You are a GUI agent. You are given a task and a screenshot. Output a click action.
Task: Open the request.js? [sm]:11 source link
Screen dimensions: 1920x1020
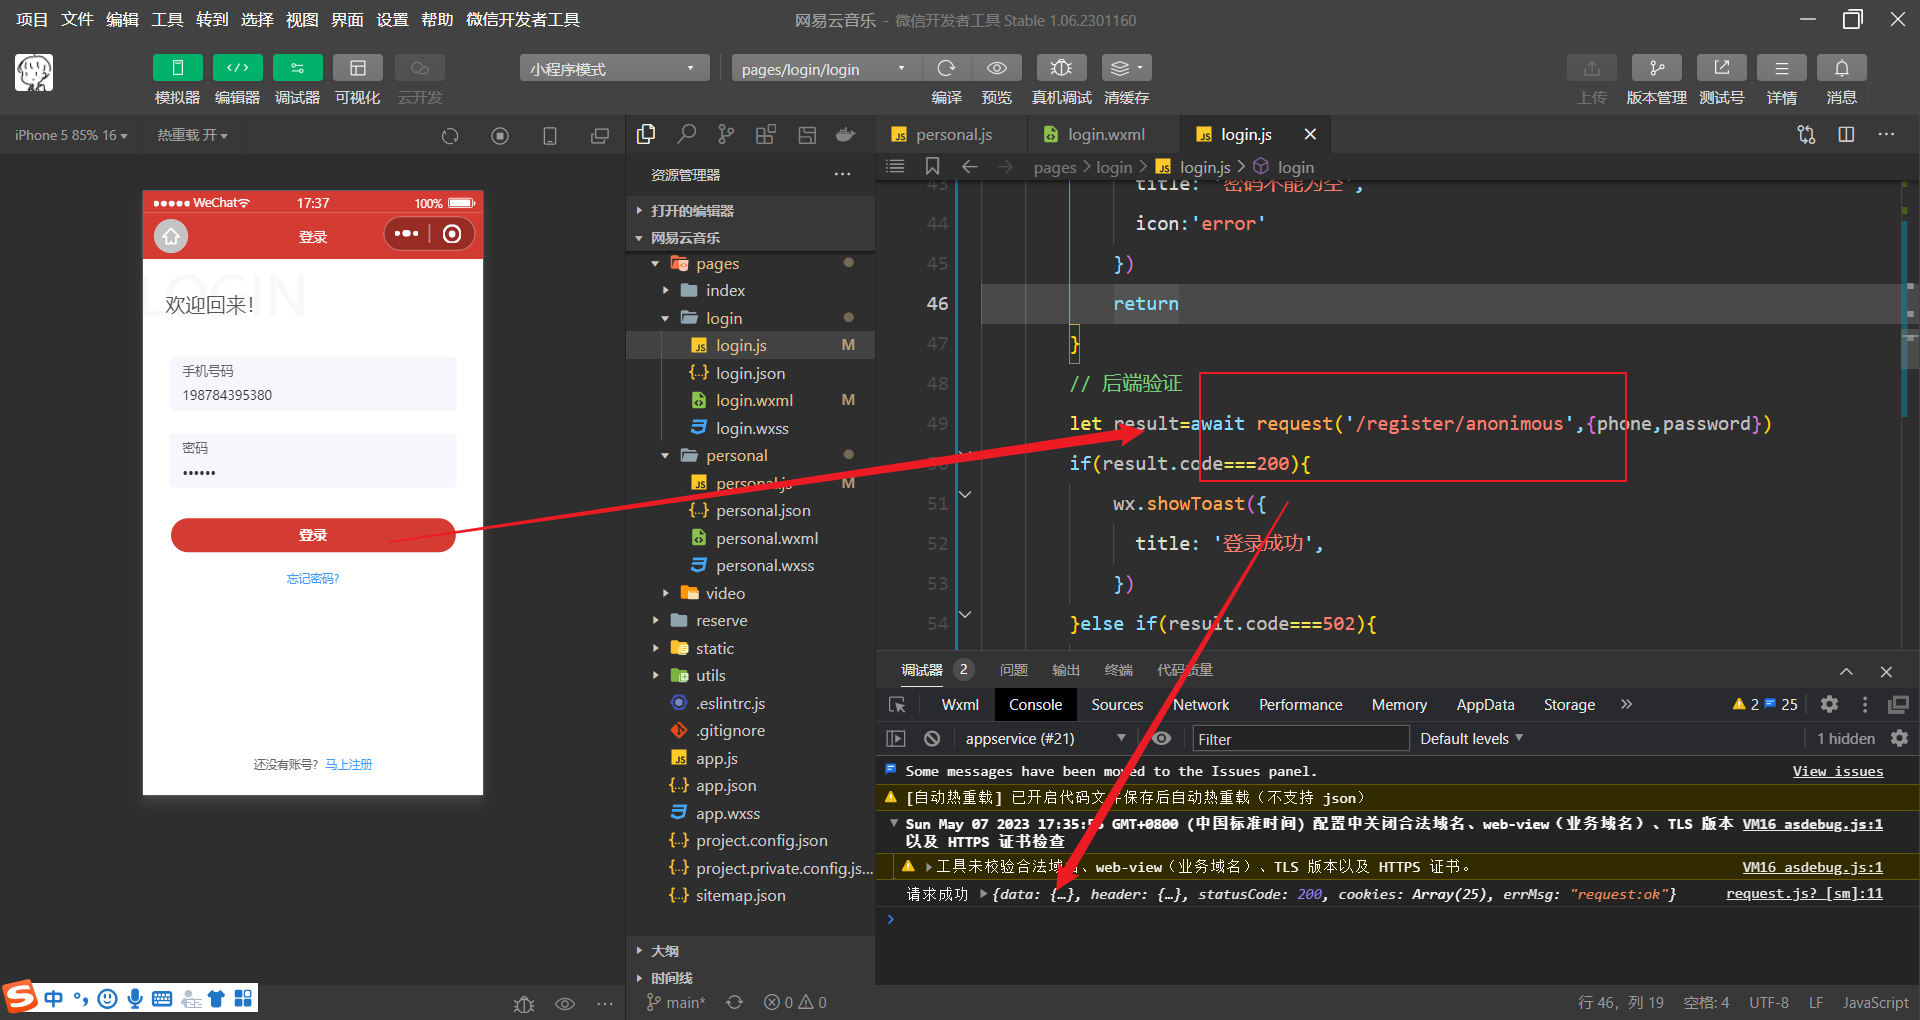tap(1804, 894)
